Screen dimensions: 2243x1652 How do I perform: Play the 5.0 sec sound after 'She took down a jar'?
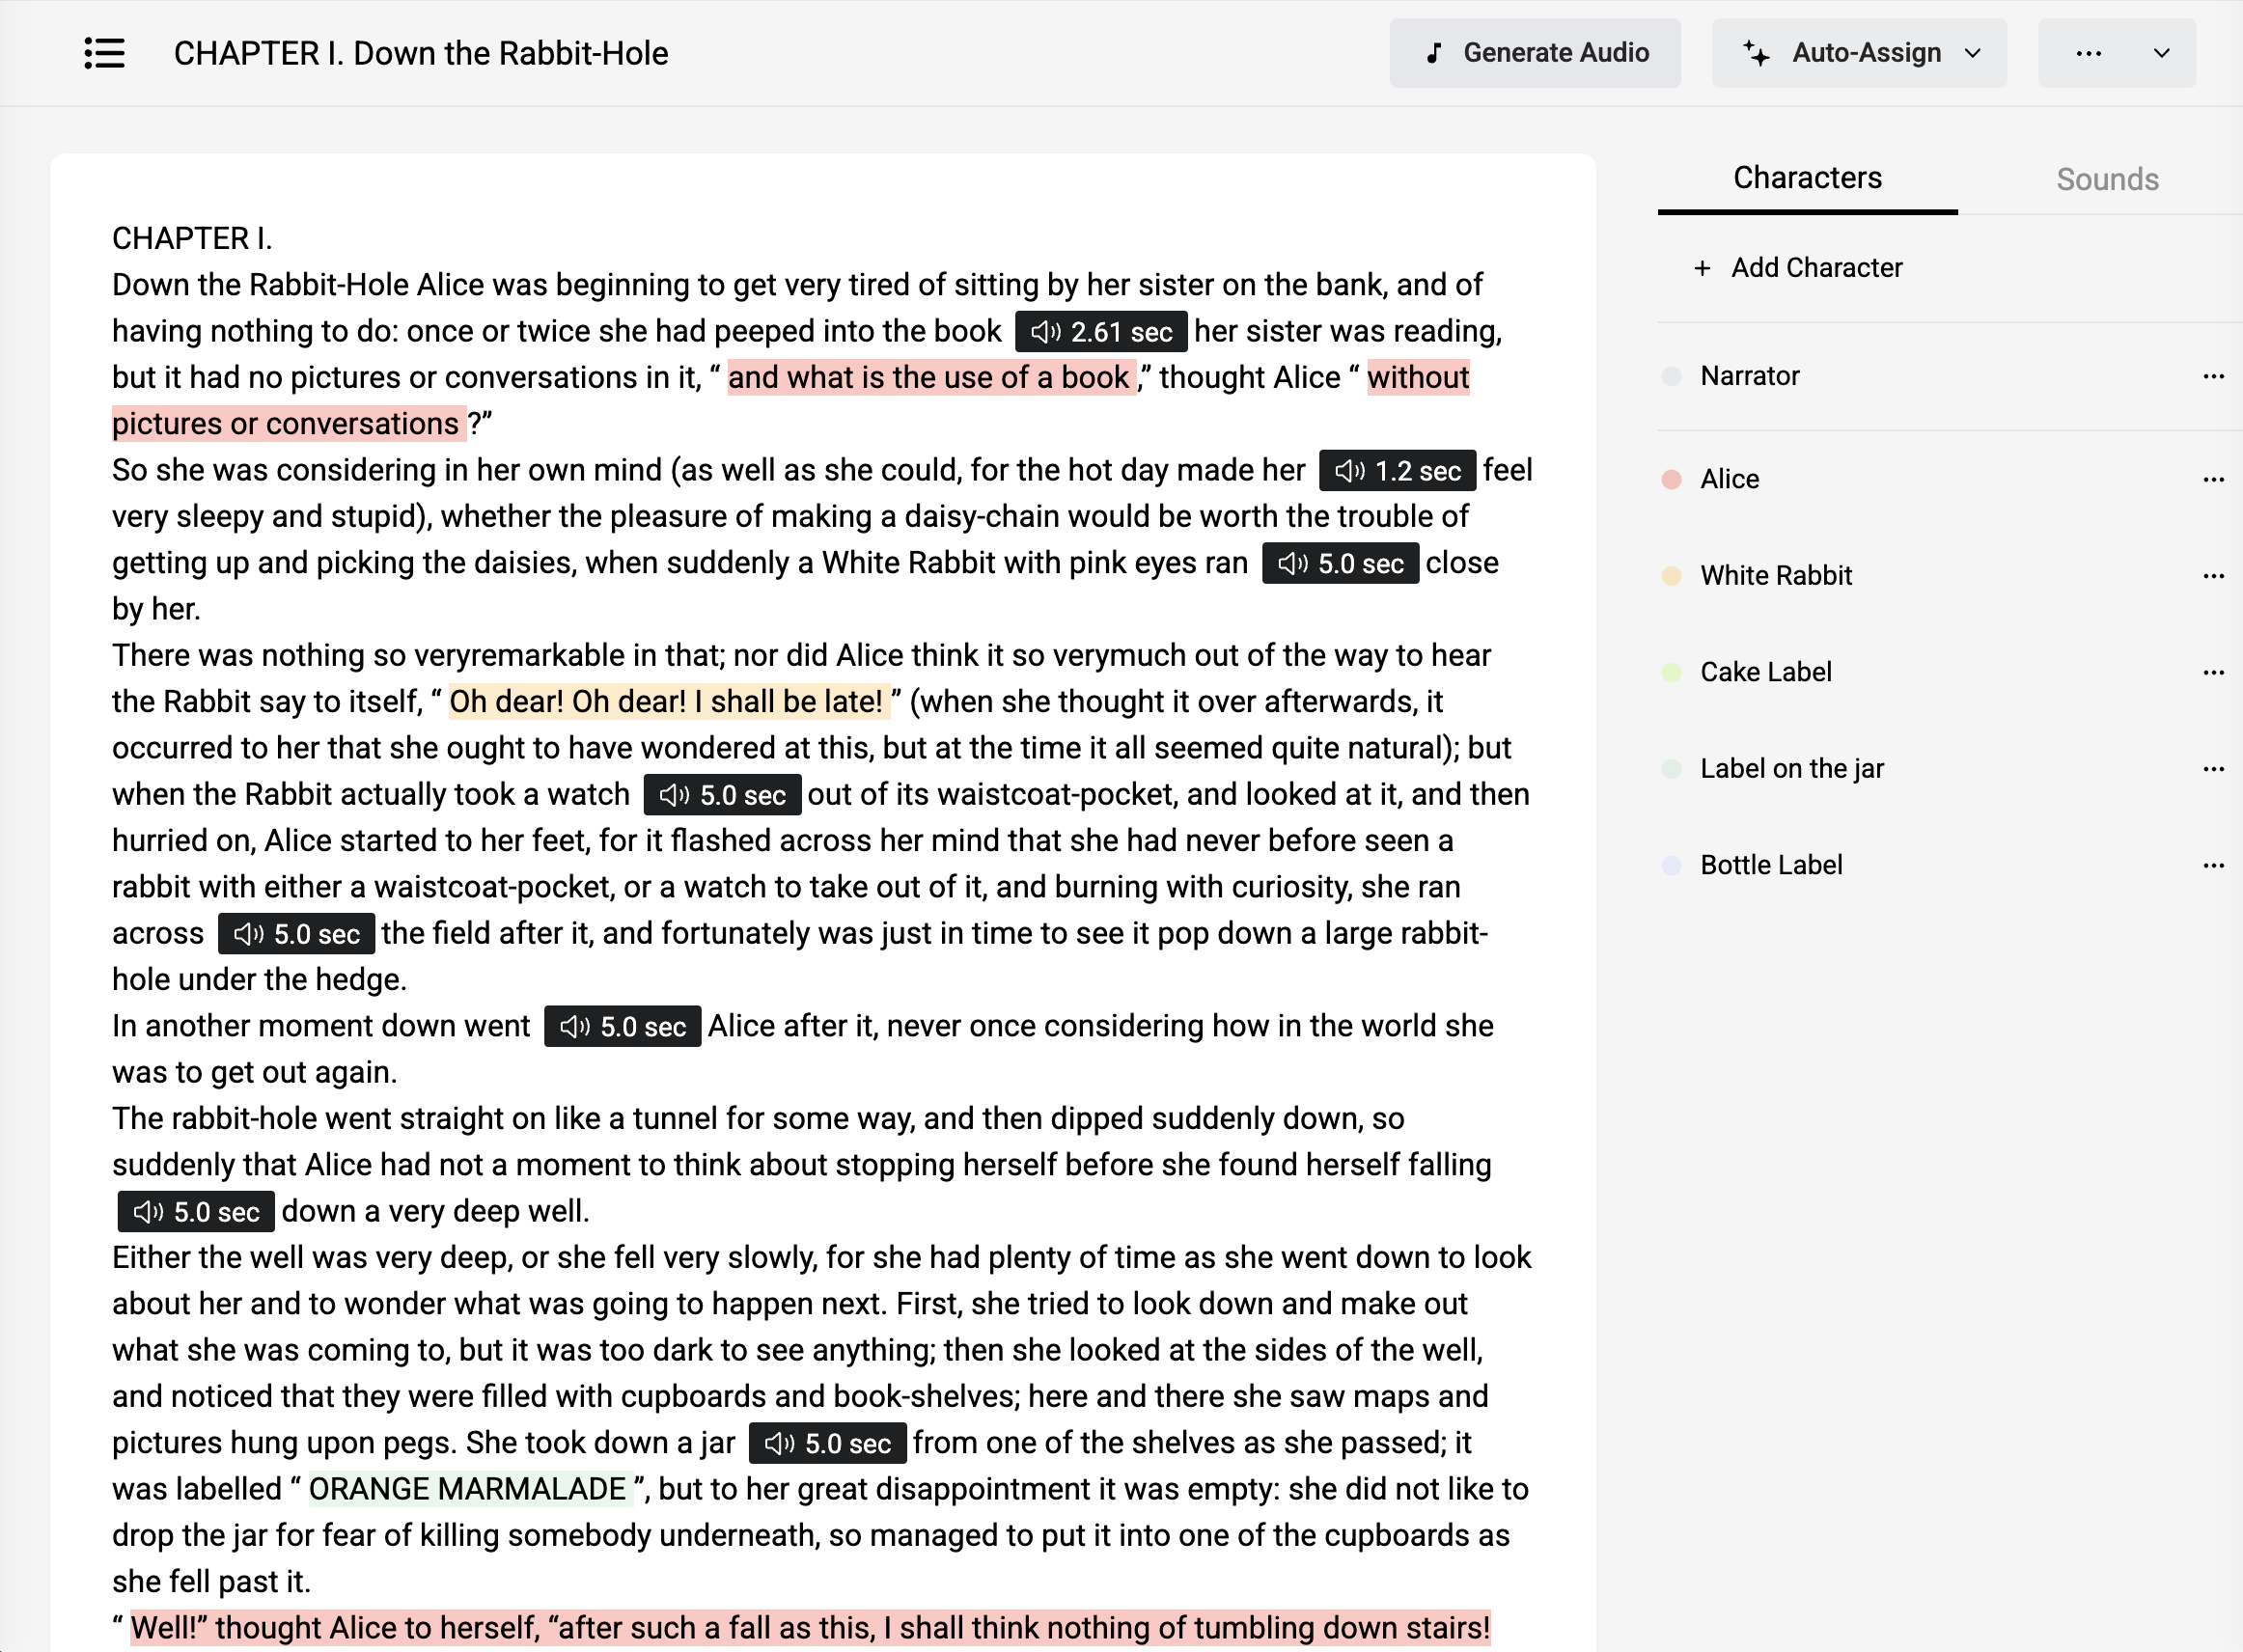825,1442
